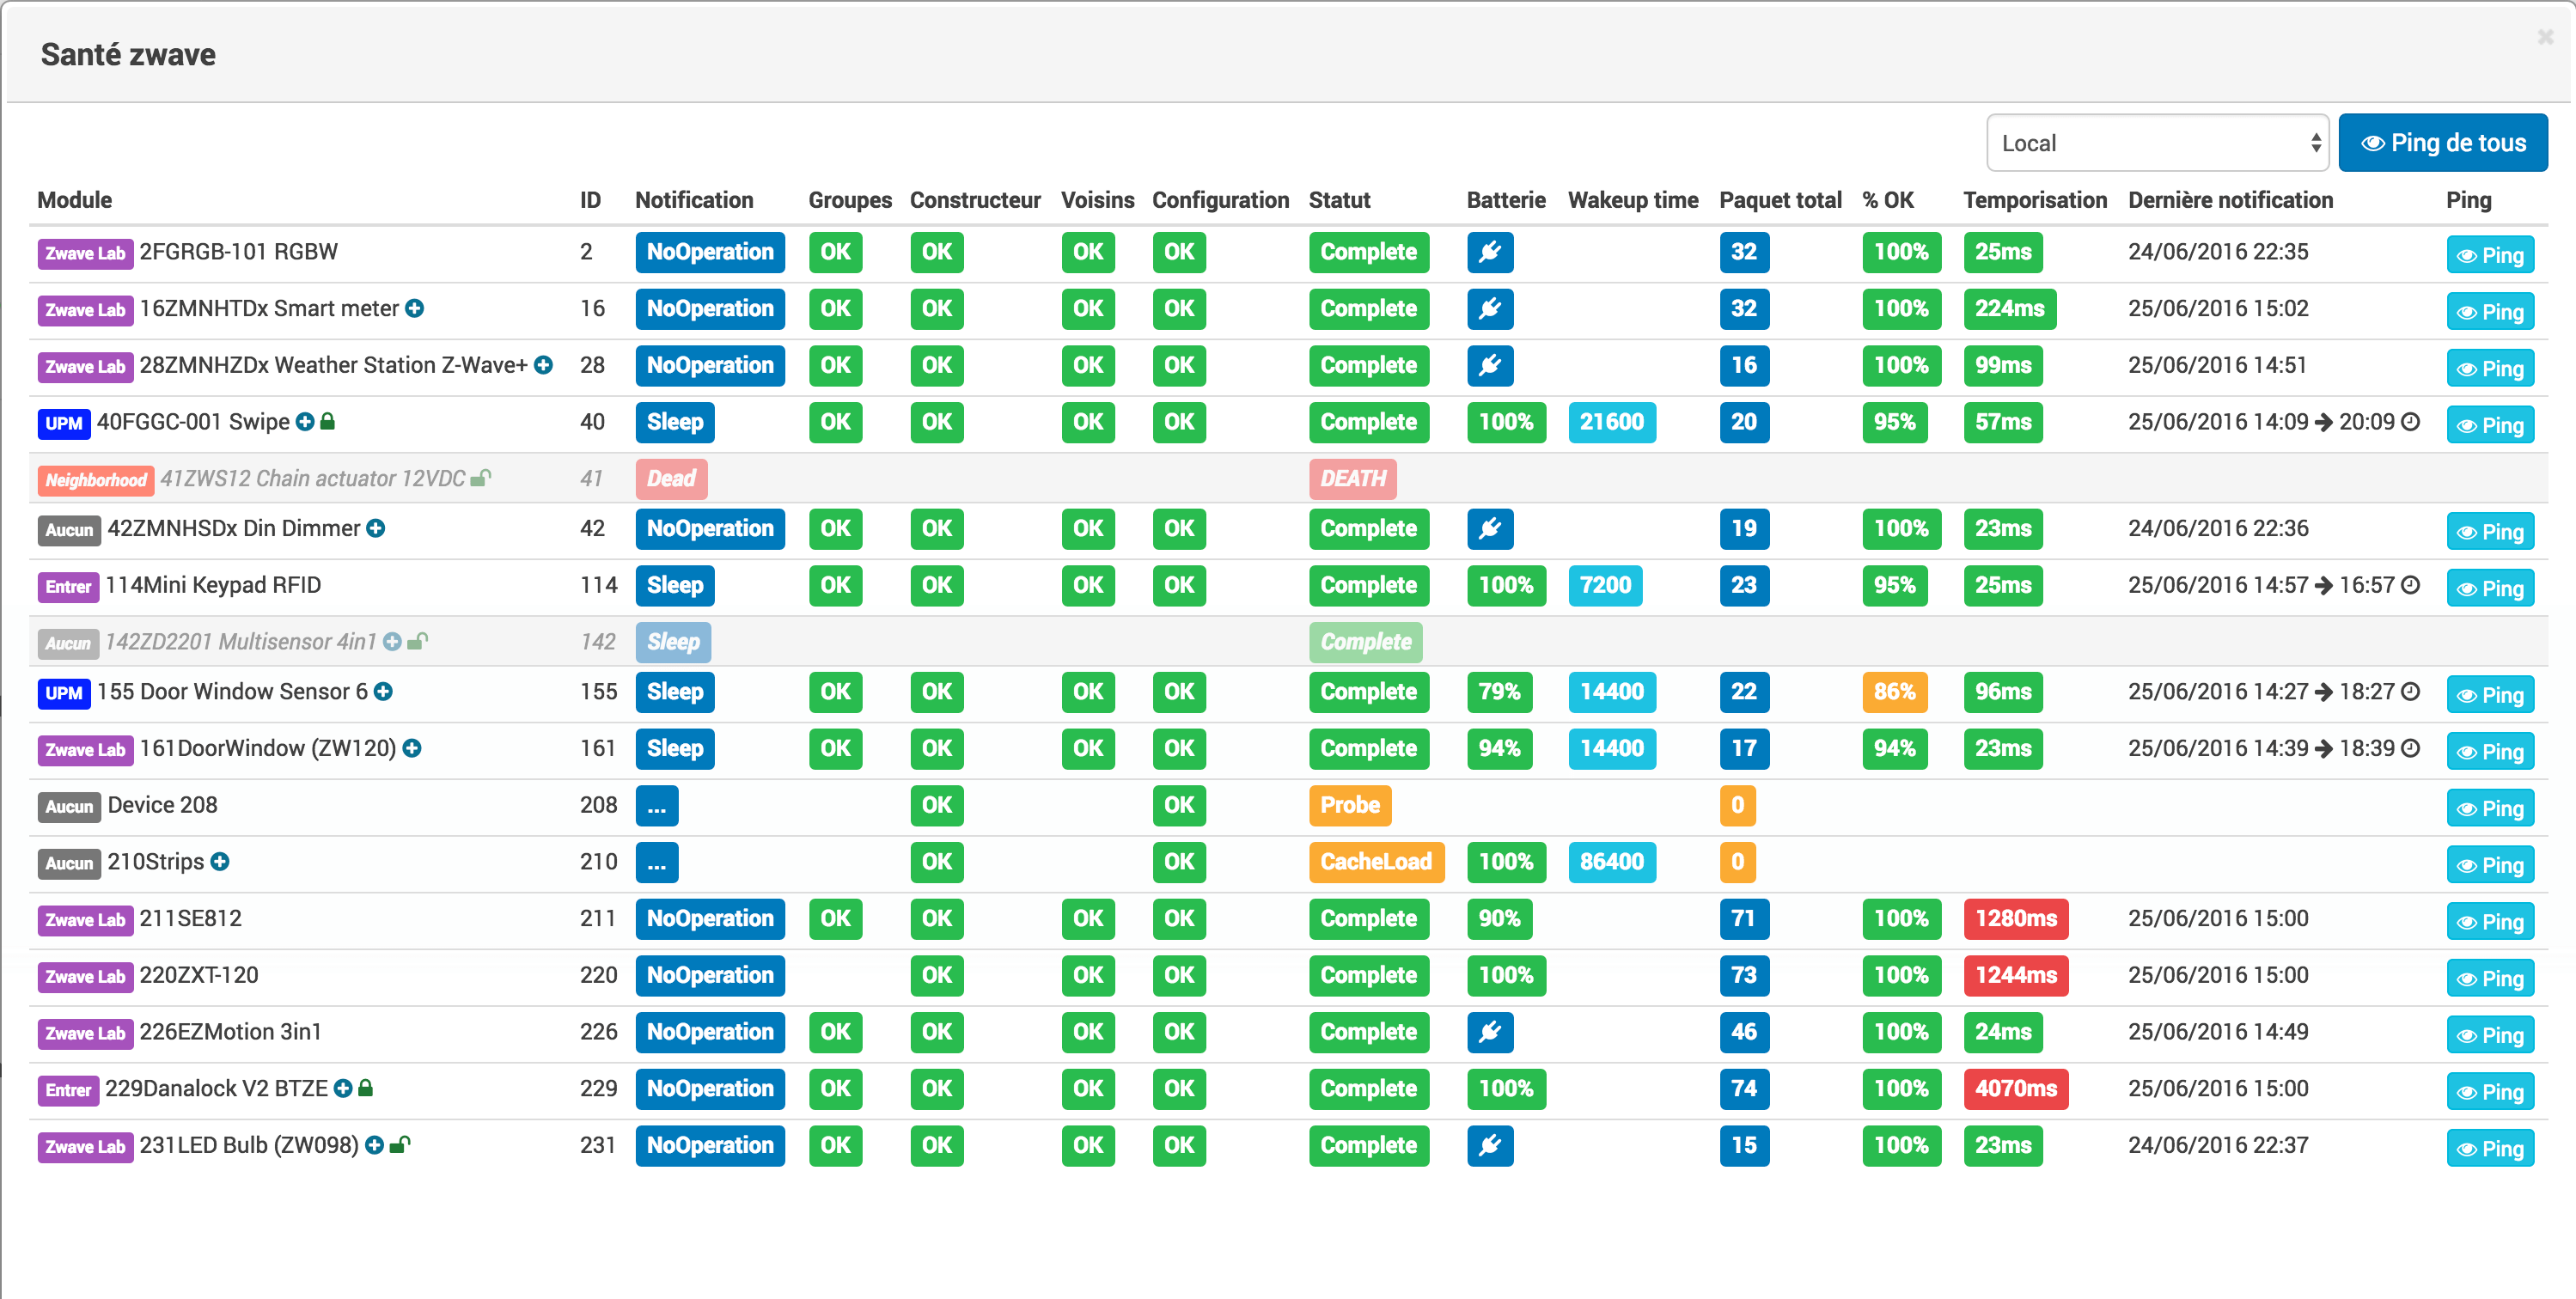Close the Santé zwave dialog
Viewport: 2576px width, 1299px height.
pos(2545,37)
